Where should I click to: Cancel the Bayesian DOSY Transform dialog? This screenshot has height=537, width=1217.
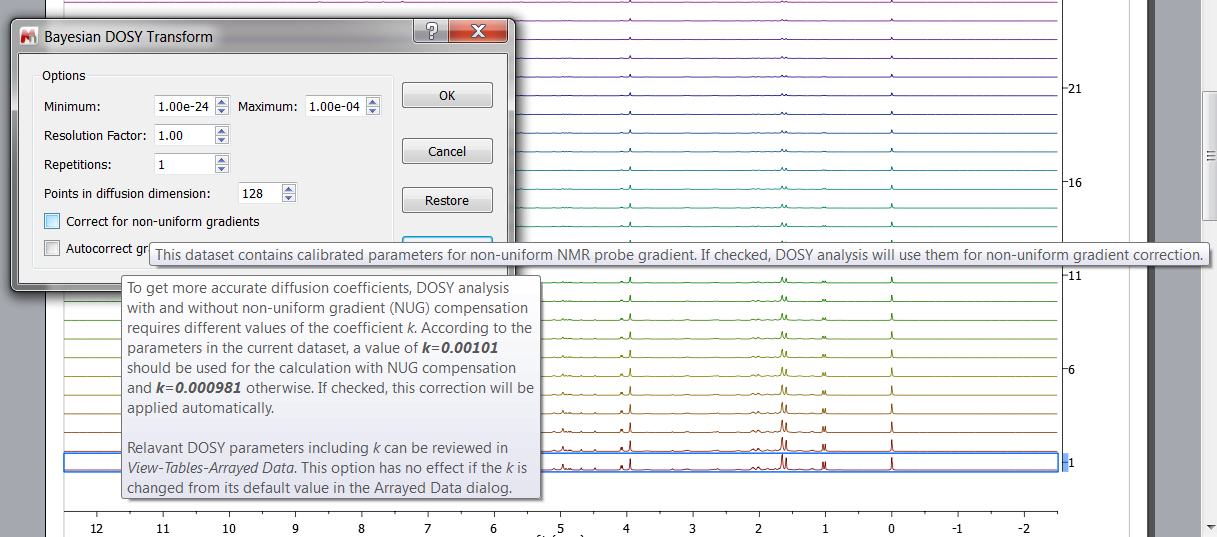click(447, 151)
